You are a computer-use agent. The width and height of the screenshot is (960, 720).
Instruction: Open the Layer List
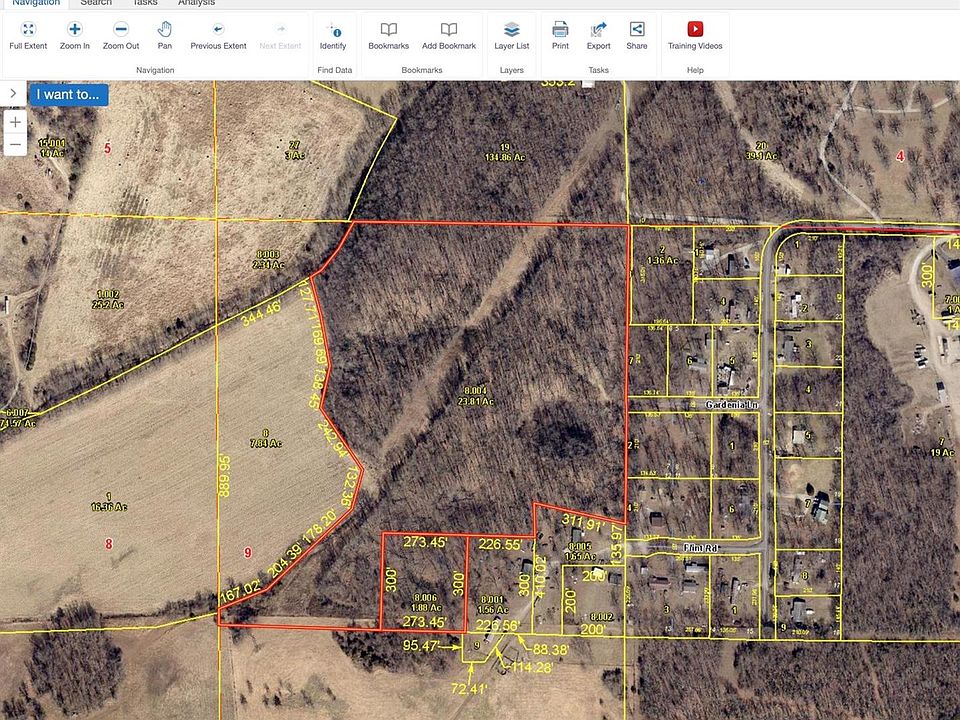click(x=512, y=36)
